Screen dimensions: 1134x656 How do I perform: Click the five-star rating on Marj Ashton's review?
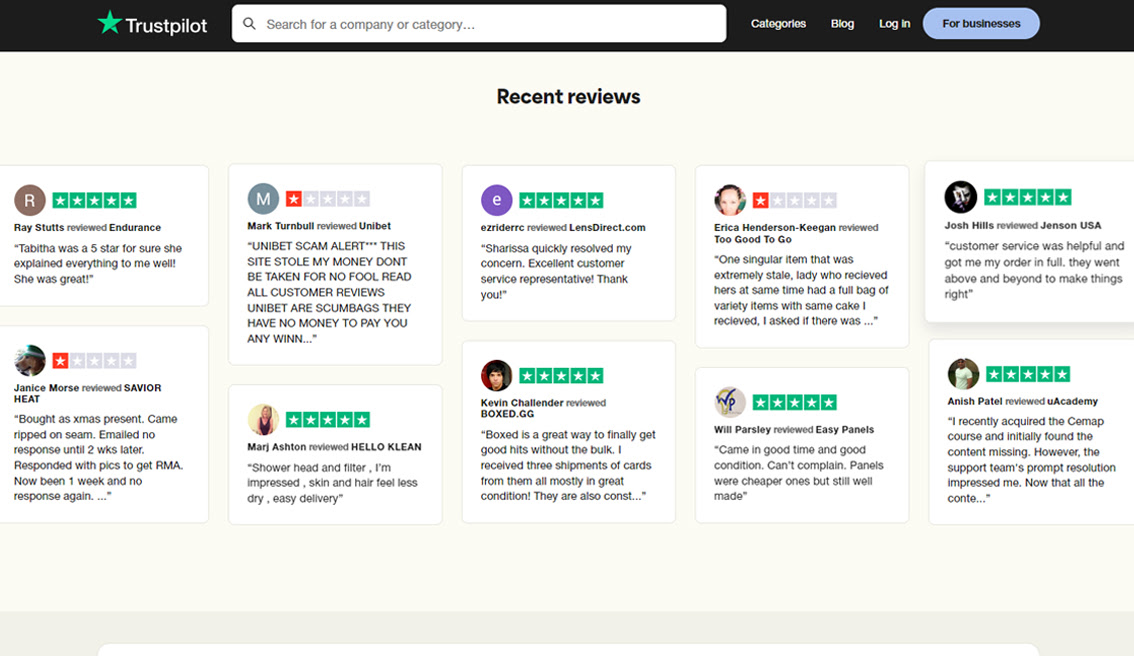(x=328, y=419)
